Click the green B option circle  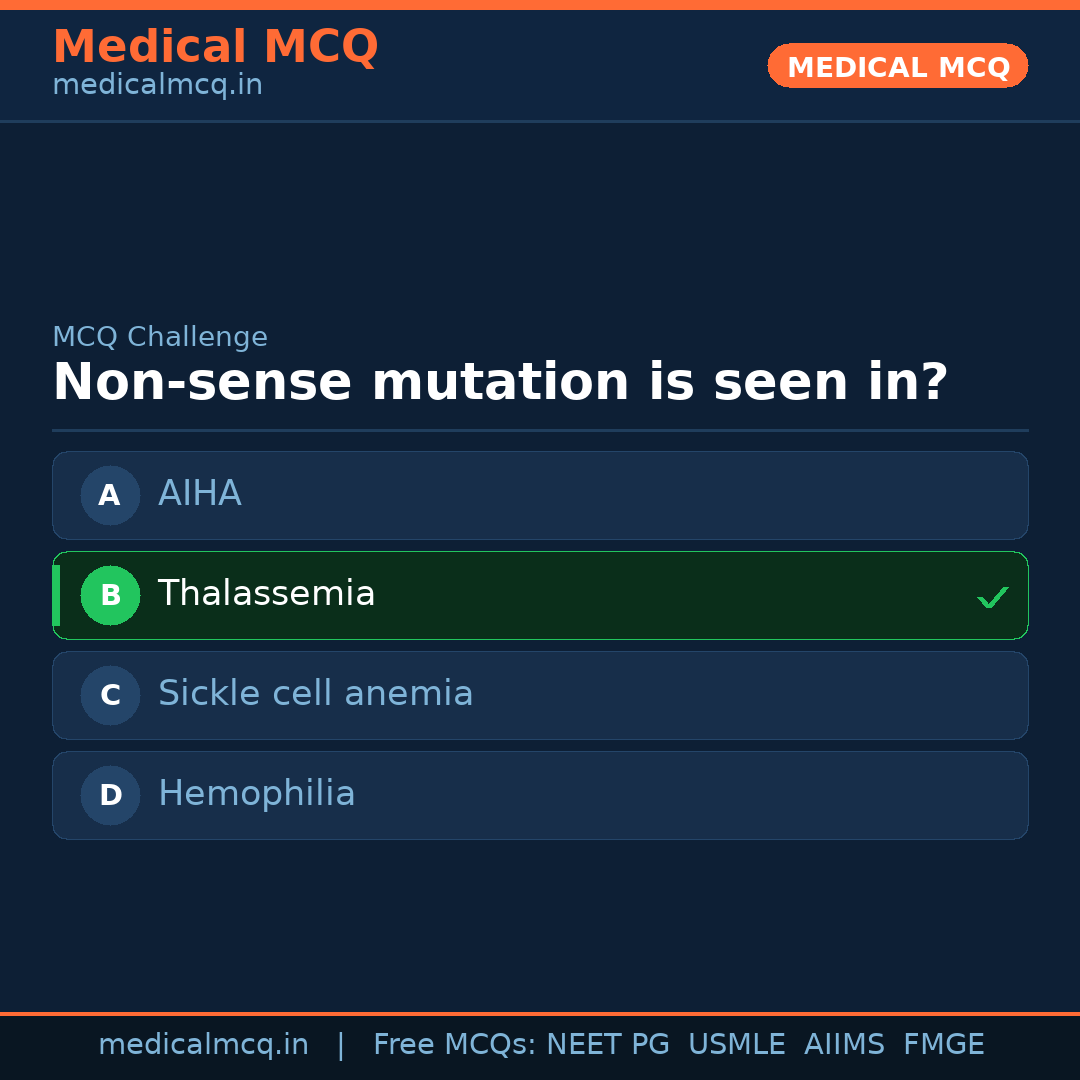coord(110,595)
